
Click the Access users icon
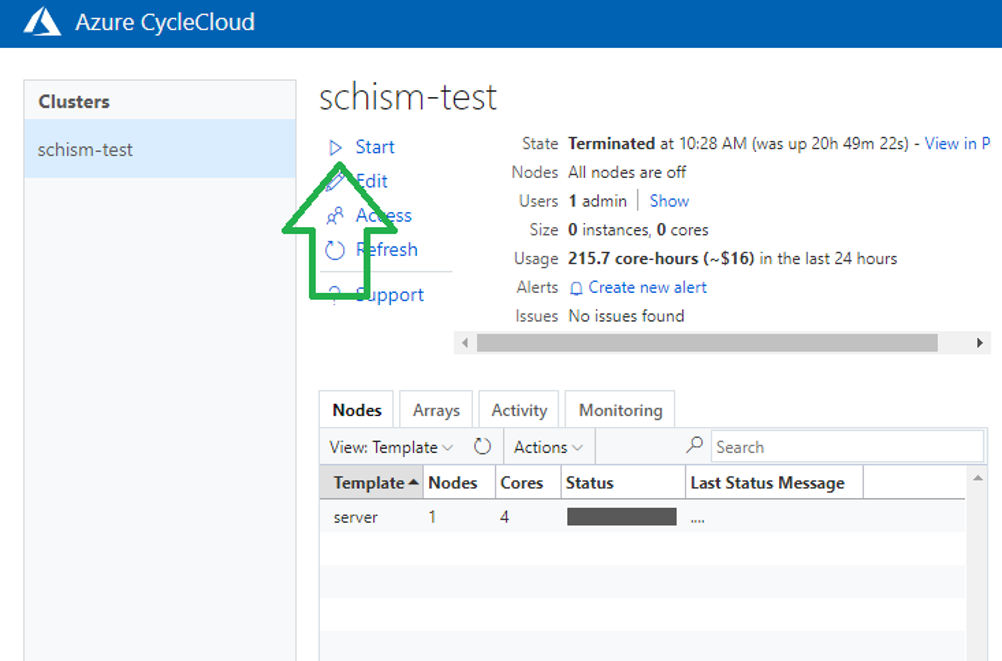335,215
